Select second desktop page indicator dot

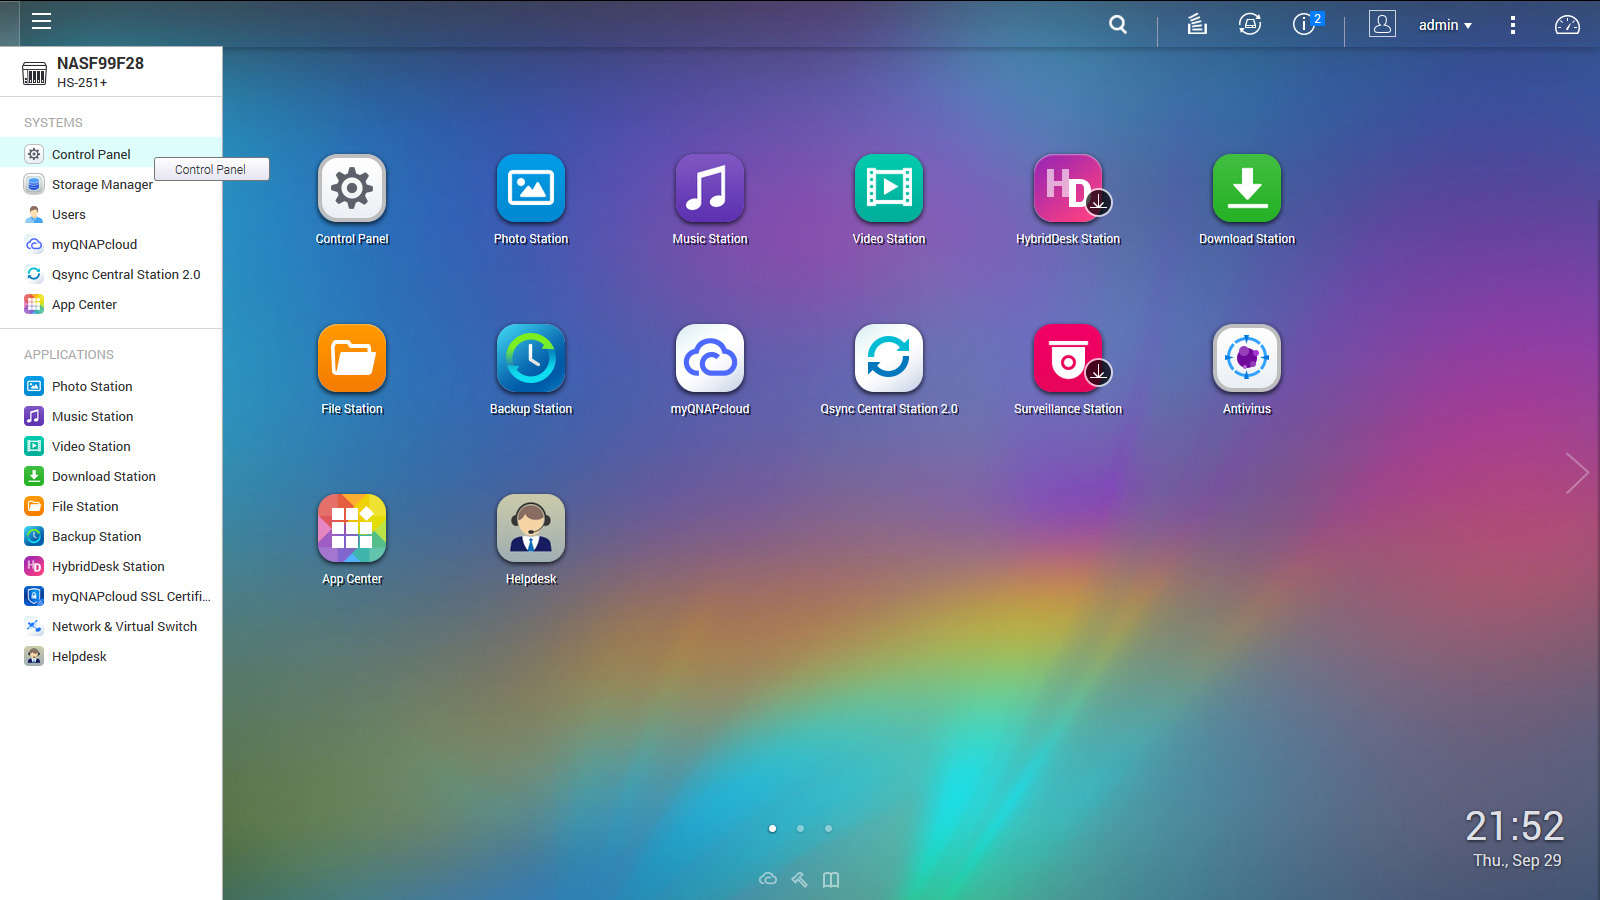click(800, 828)
